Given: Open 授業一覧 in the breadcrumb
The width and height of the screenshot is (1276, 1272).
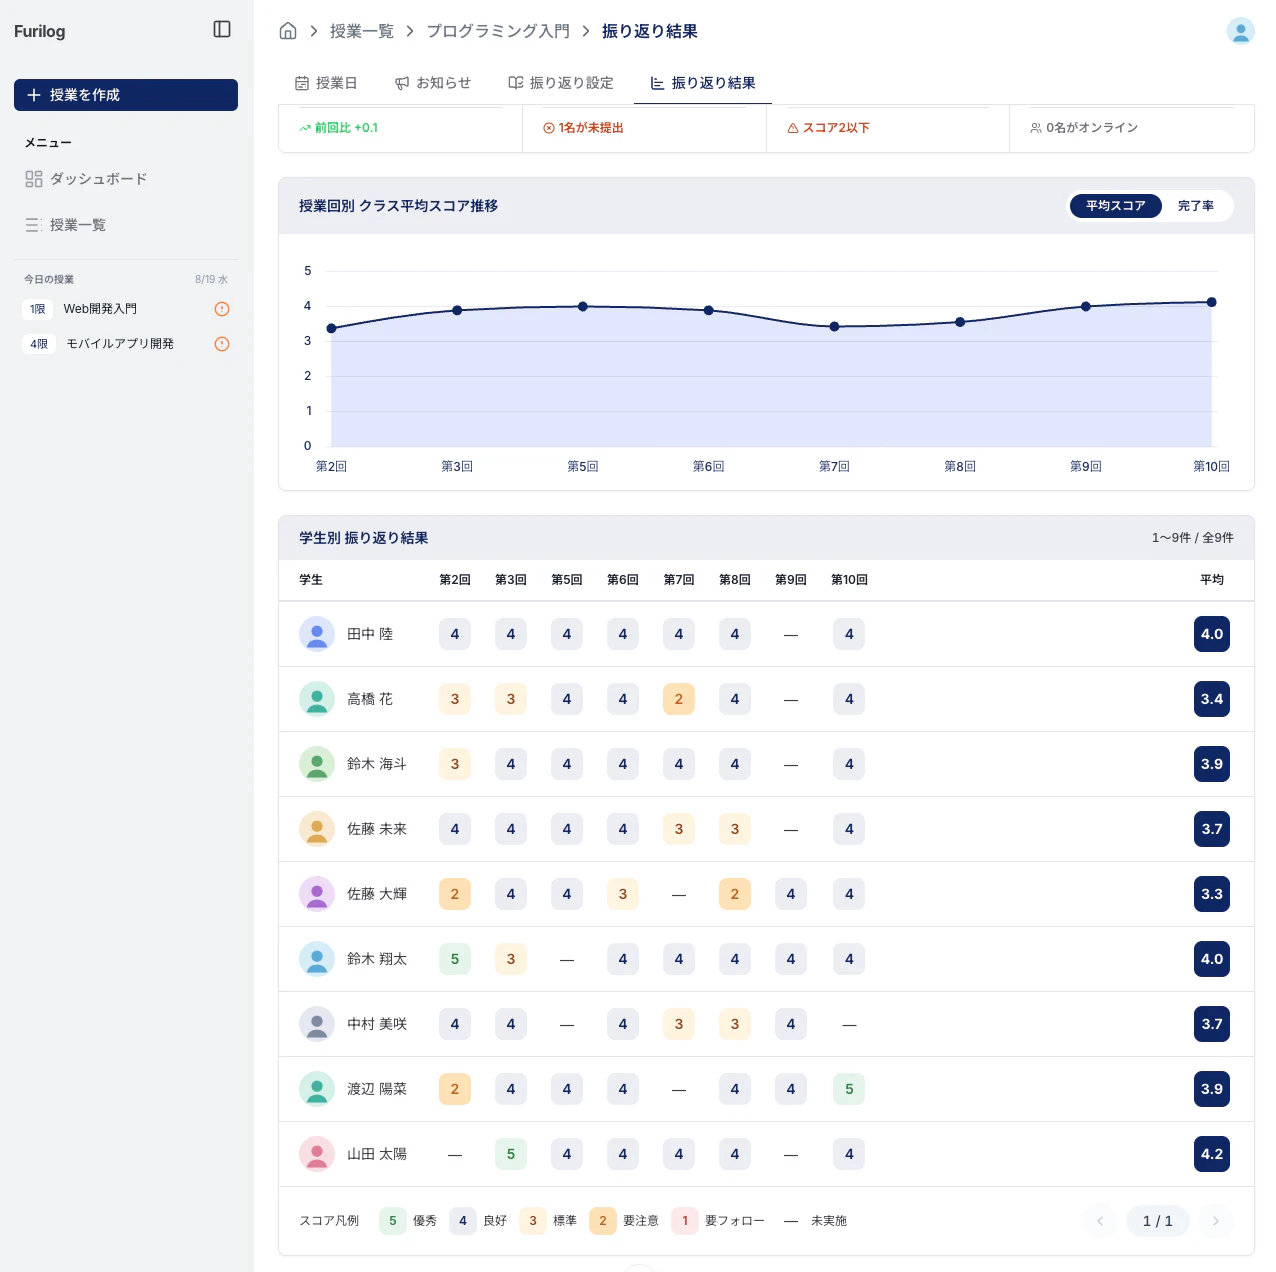Looking at the screenshot, I should pos(362,31).
